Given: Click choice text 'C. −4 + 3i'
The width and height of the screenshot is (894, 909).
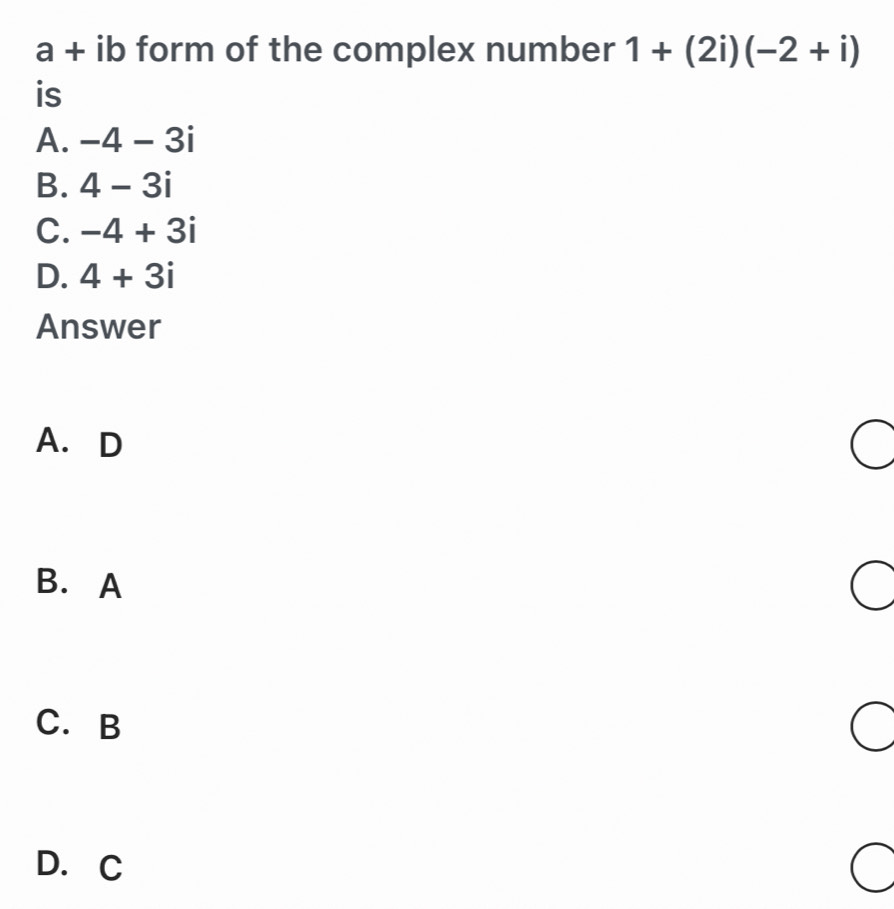Looking at the screenshot, I should click(x=115, y=232).
